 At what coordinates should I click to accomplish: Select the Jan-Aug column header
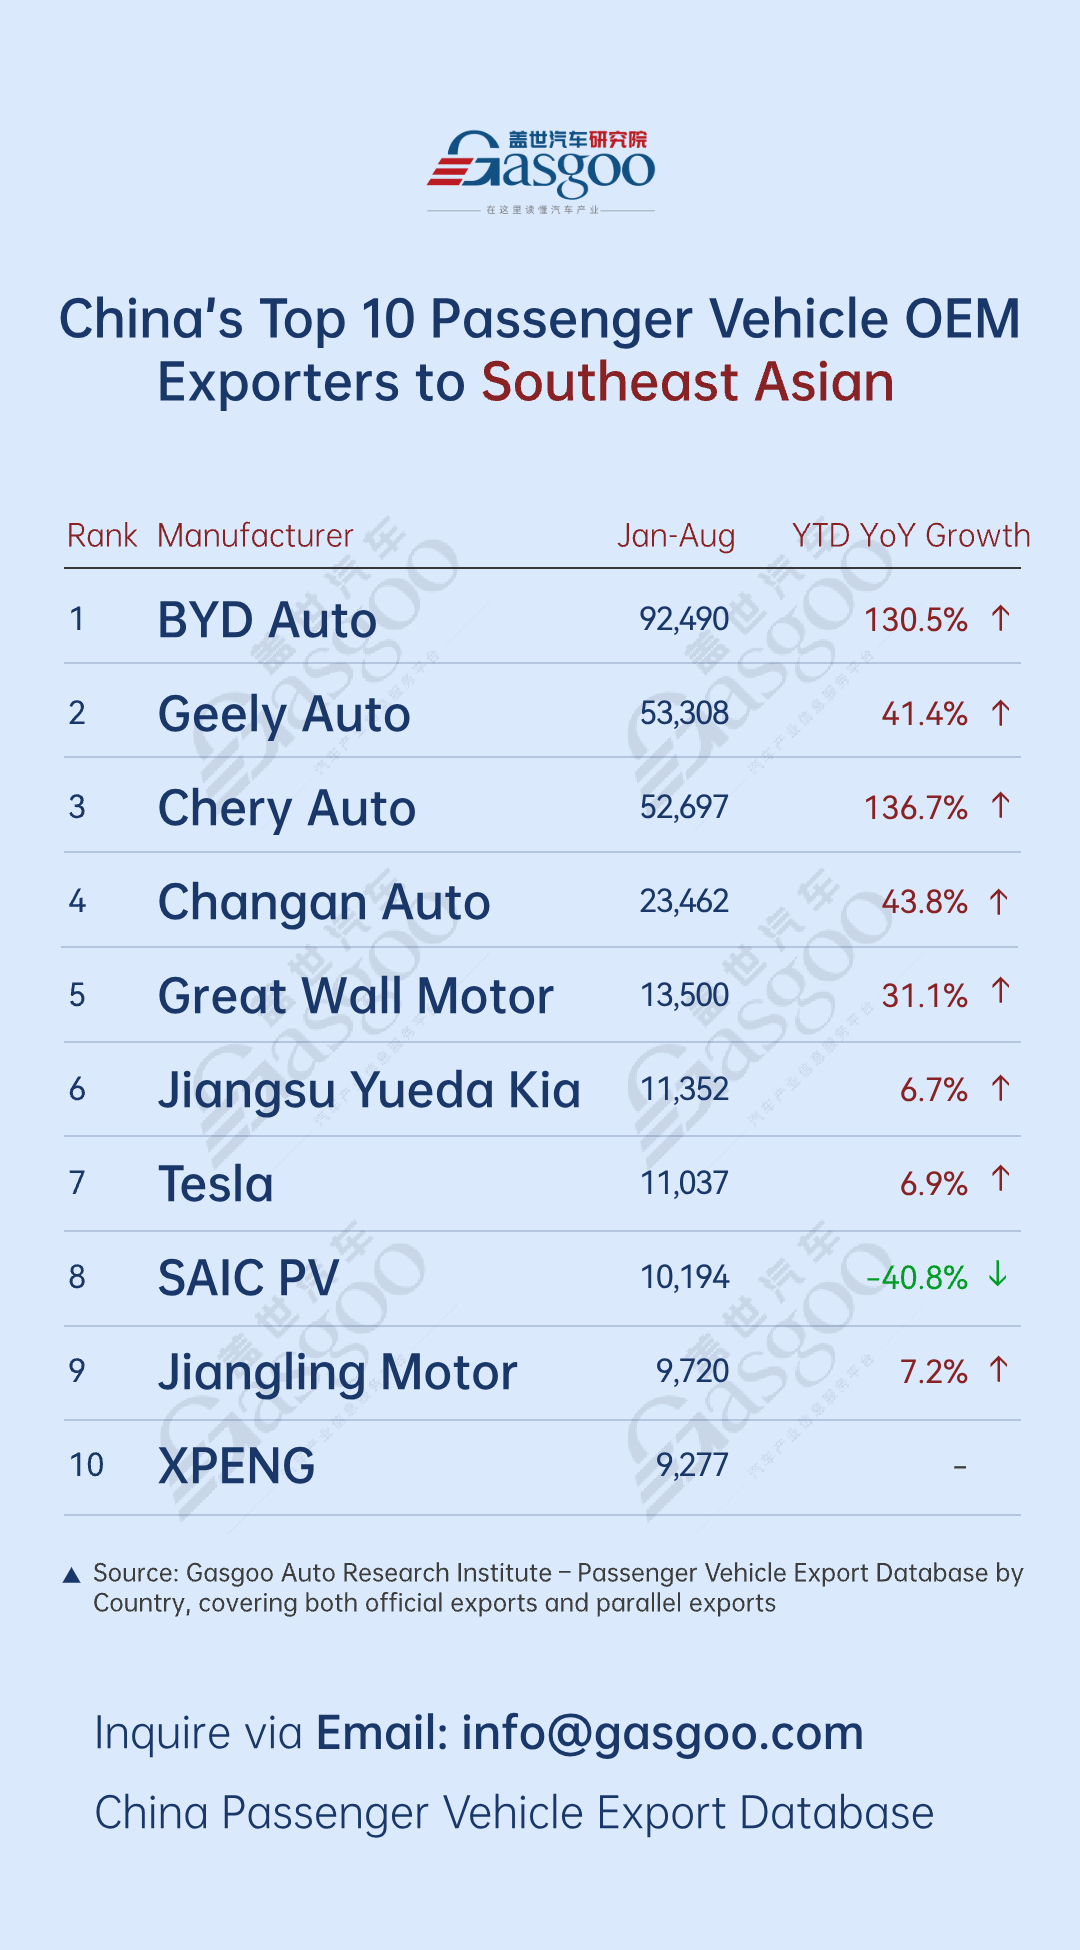point(676,536)
